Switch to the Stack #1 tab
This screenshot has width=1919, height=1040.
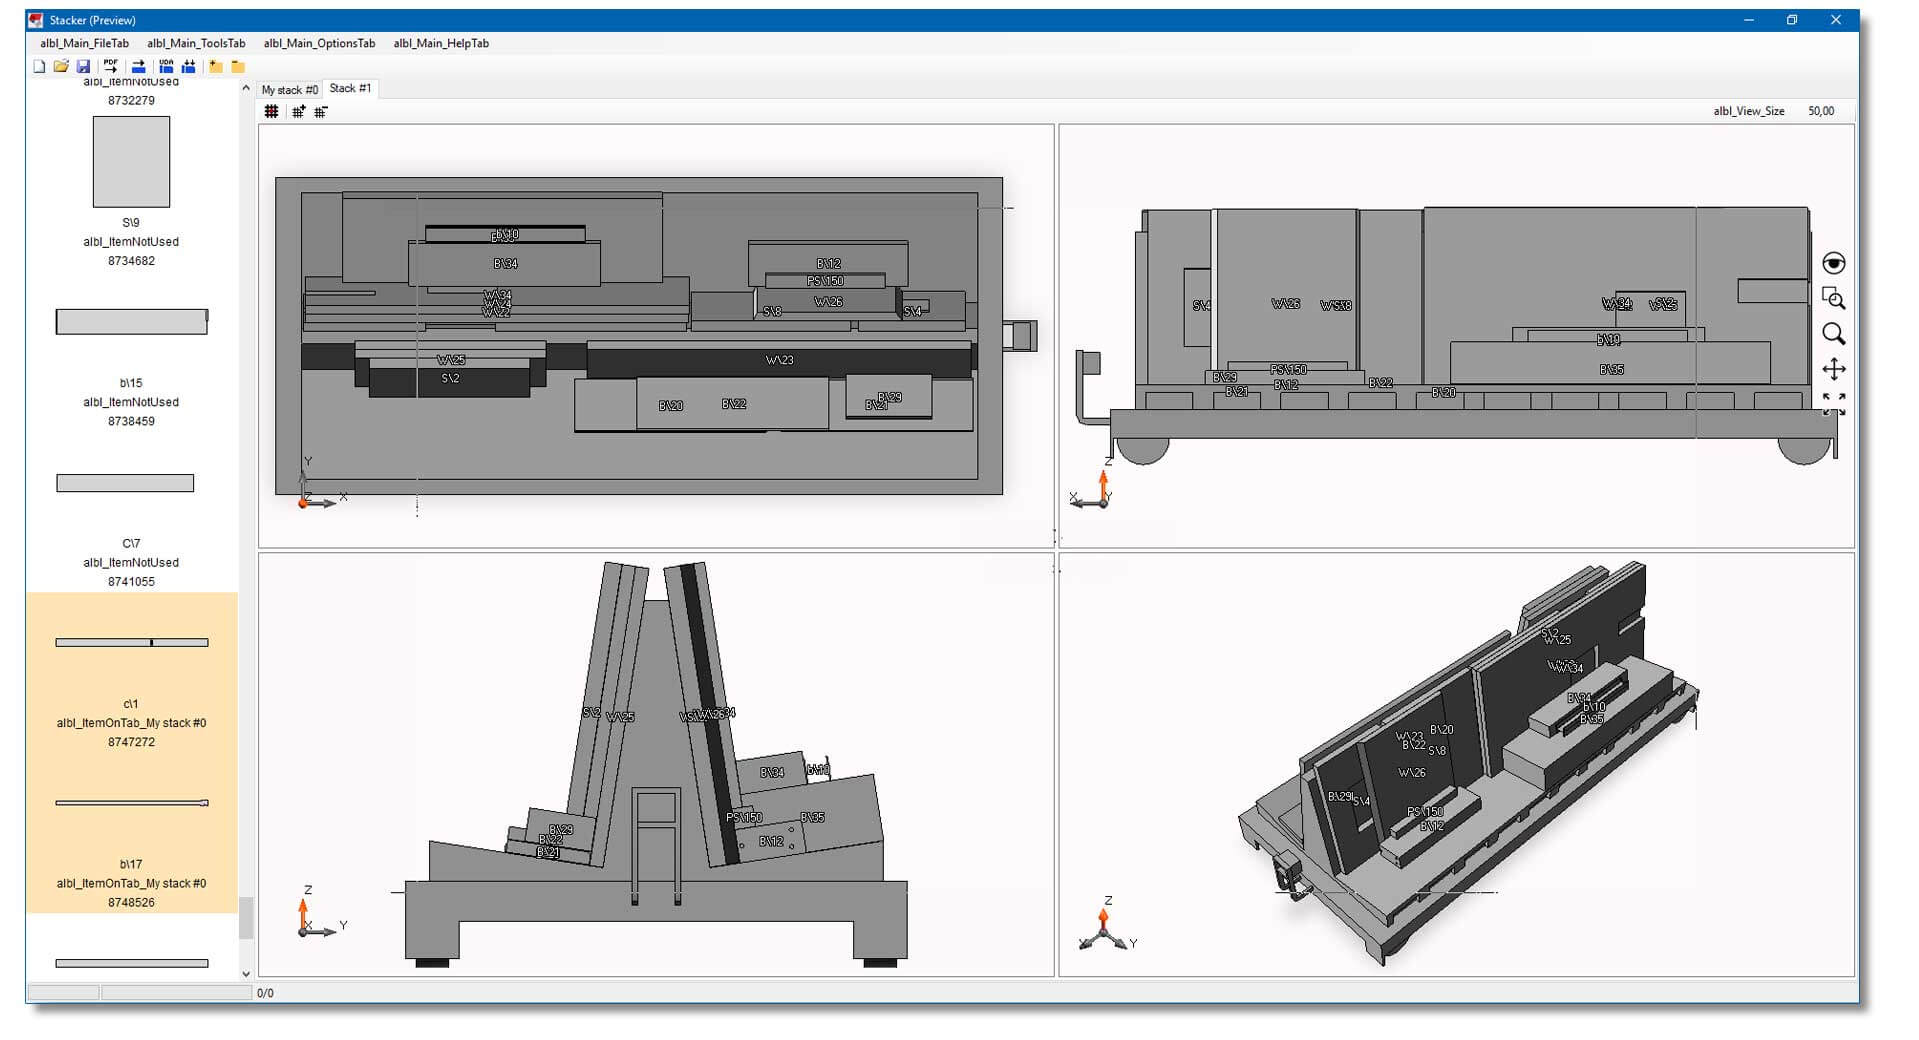tap(350, 88)
